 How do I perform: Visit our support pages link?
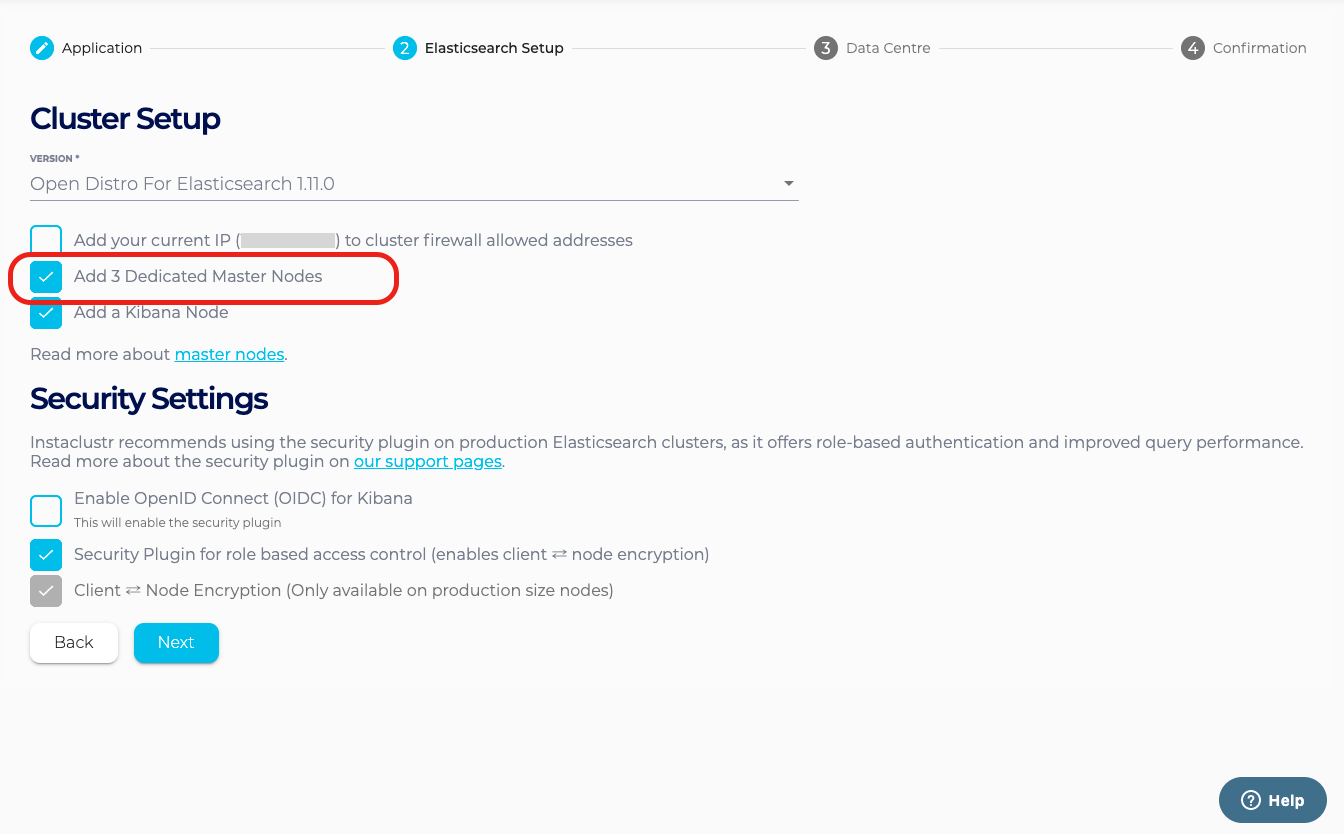[x=428, y=461]
